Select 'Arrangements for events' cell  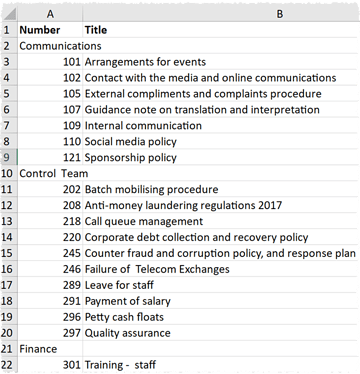[x=221, y=62]
